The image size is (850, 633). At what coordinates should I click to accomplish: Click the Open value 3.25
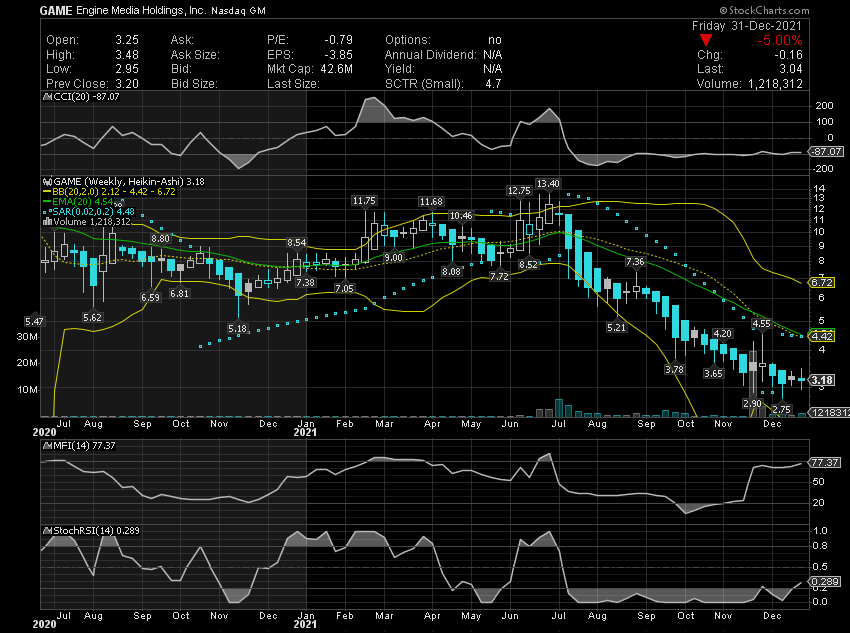pyautogui.click(x=127, y=40)
